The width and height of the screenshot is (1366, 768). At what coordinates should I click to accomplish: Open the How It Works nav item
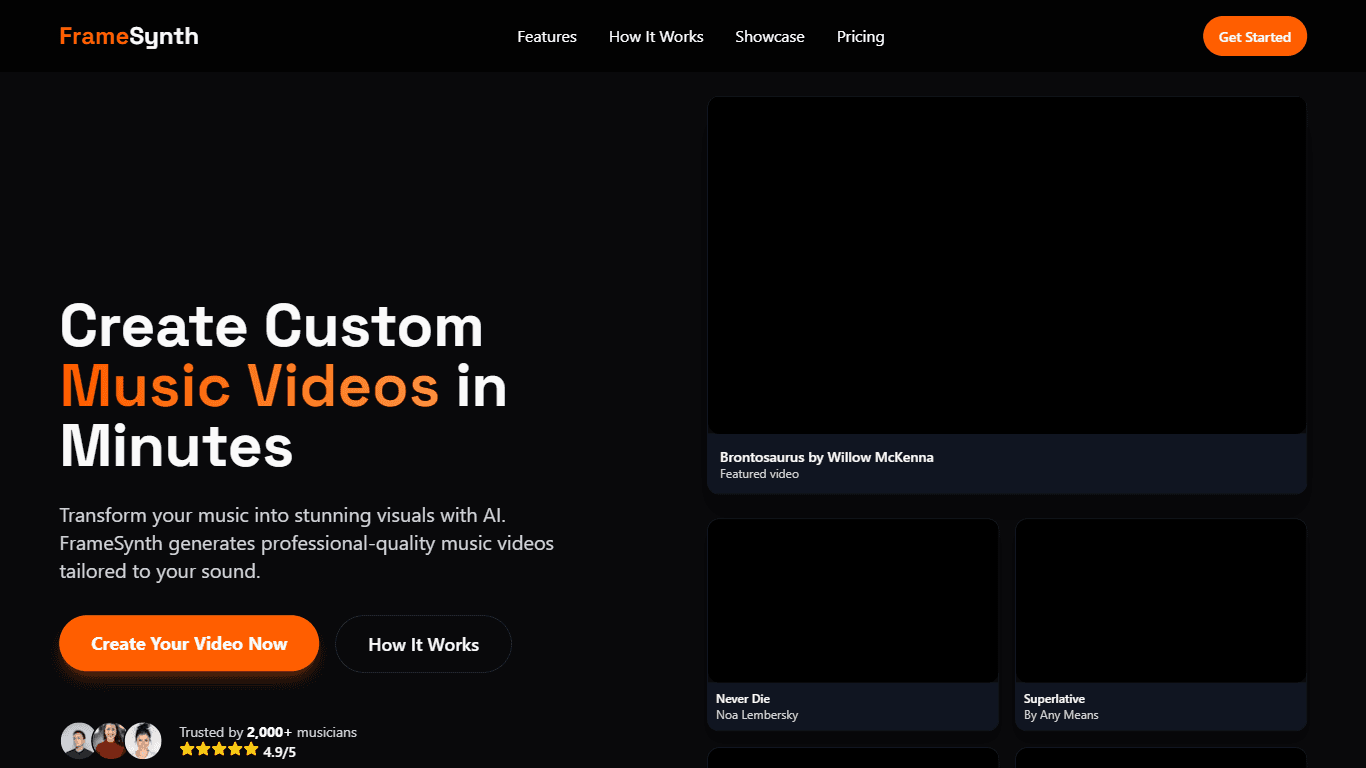pos(656,37)
